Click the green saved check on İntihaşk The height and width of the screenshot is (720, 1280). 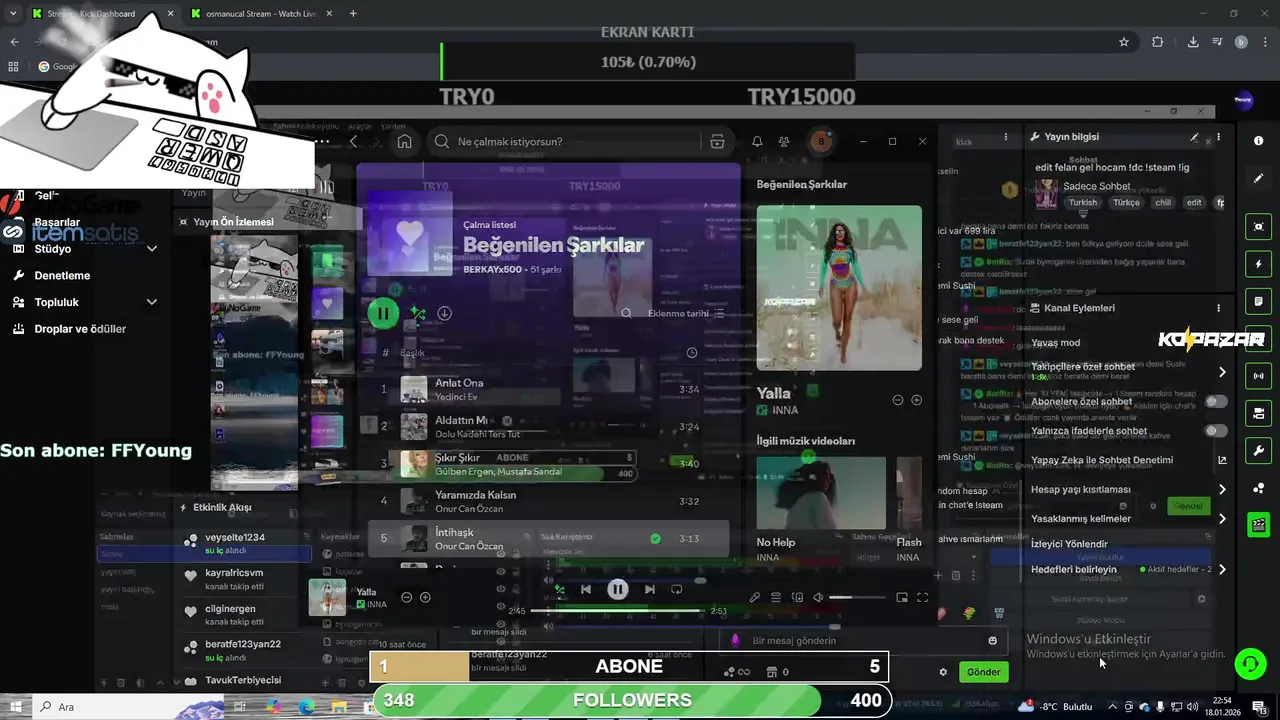655,538
